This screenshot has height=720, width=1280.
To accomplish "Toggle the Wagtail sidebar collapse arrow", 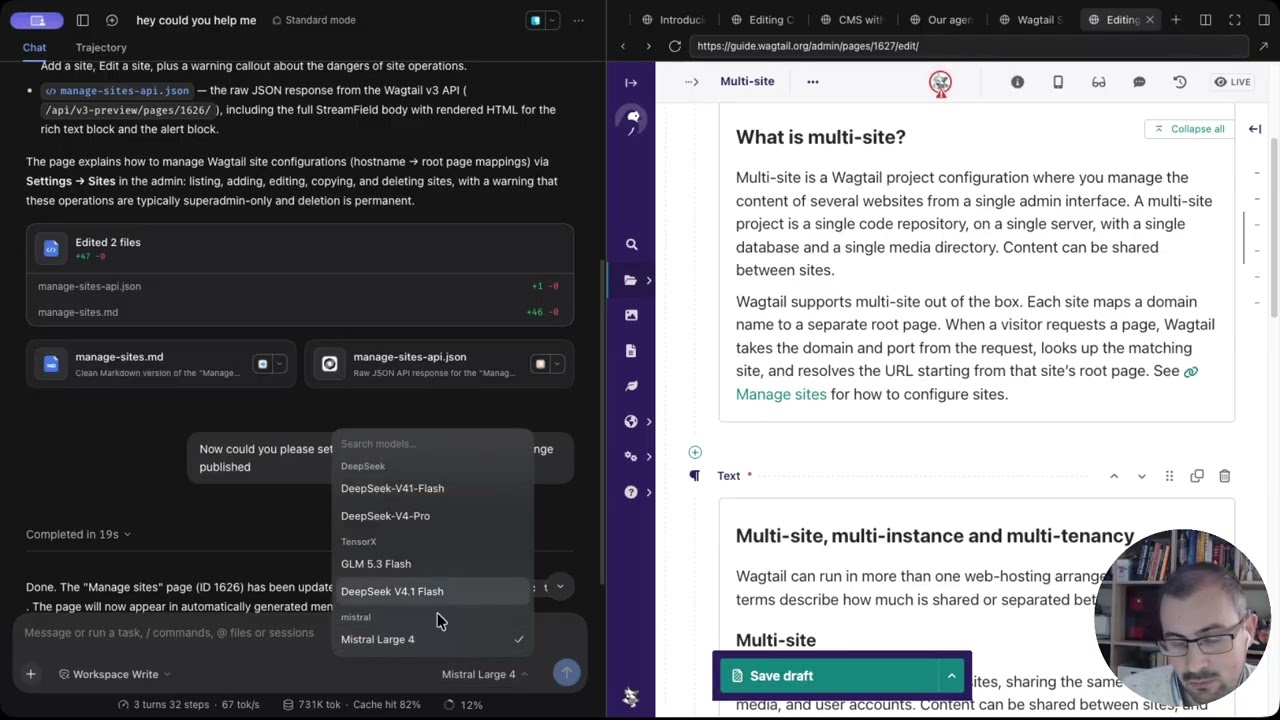I will (x=631, y=82).
